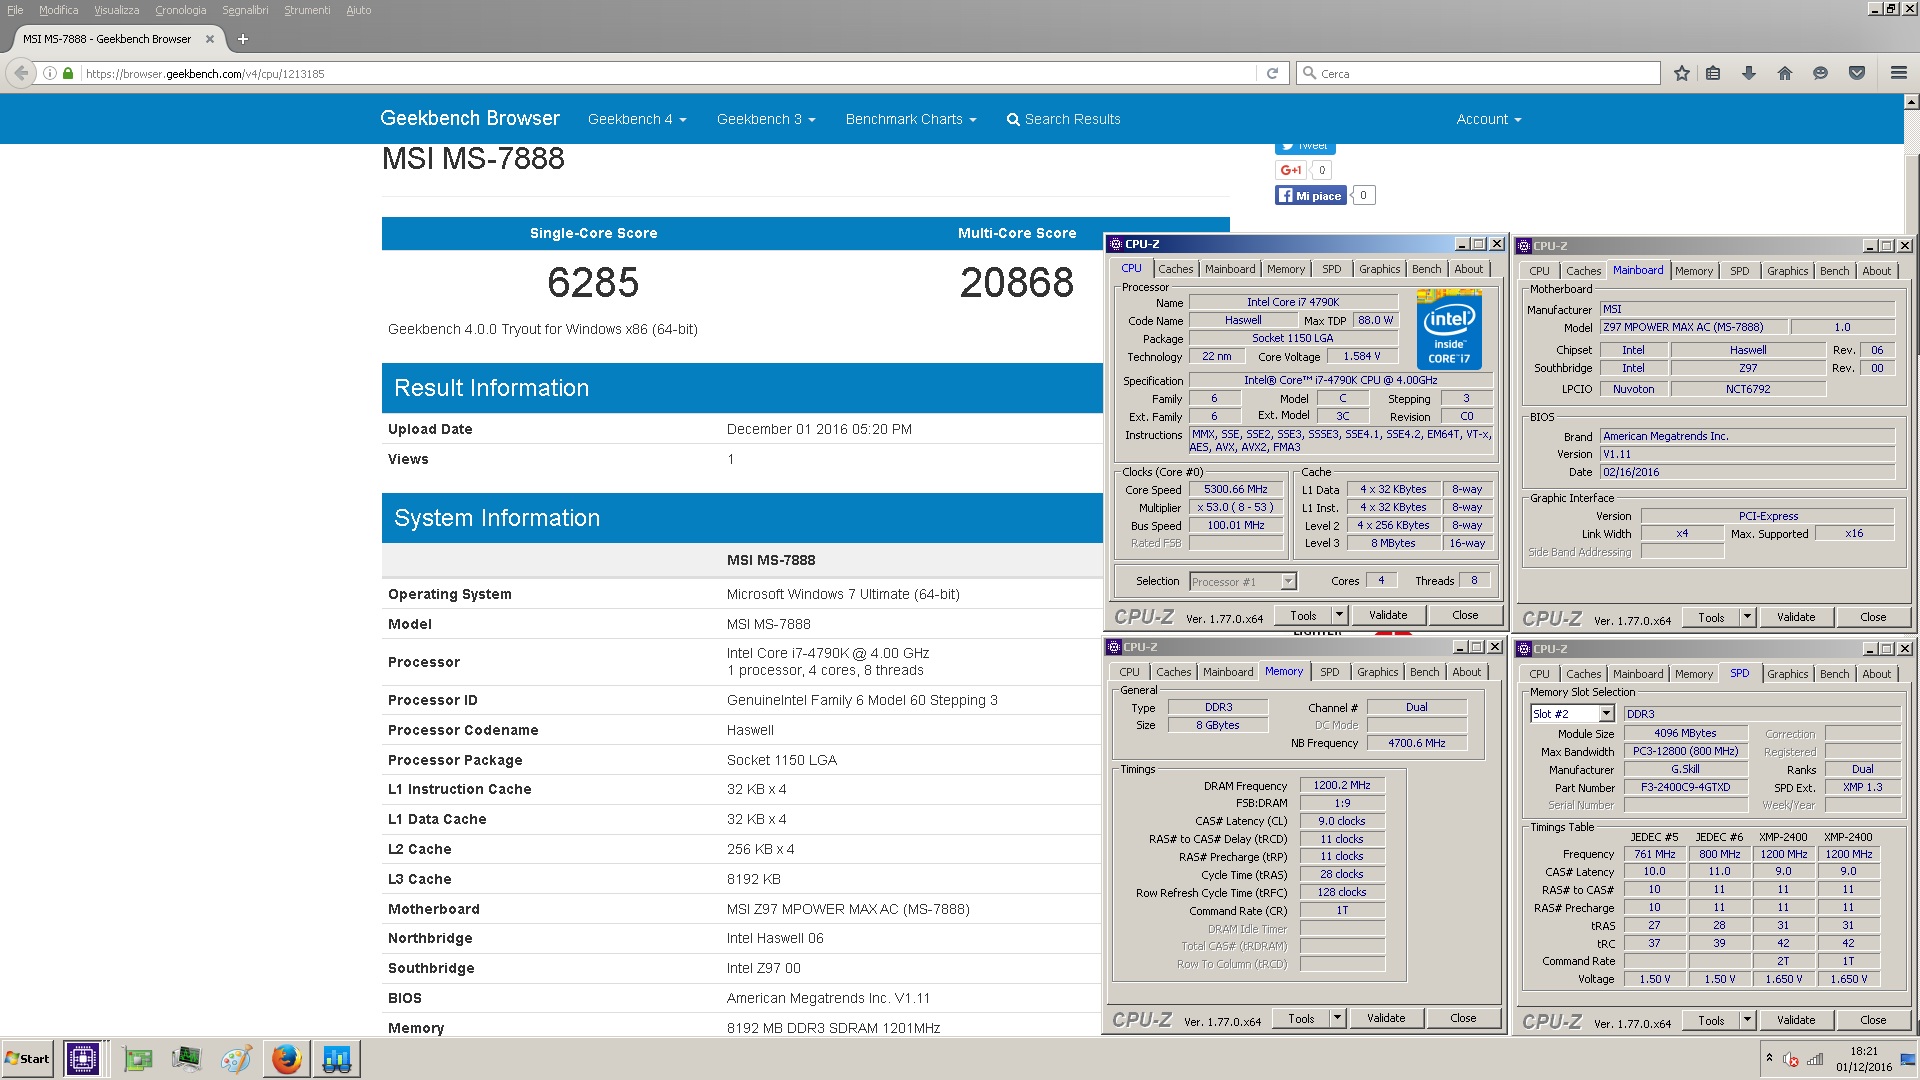Switch to Bench tab in CPU-Z Mainboard window
Viewport: 1920px width, 1080px height.
point(1835,271)
